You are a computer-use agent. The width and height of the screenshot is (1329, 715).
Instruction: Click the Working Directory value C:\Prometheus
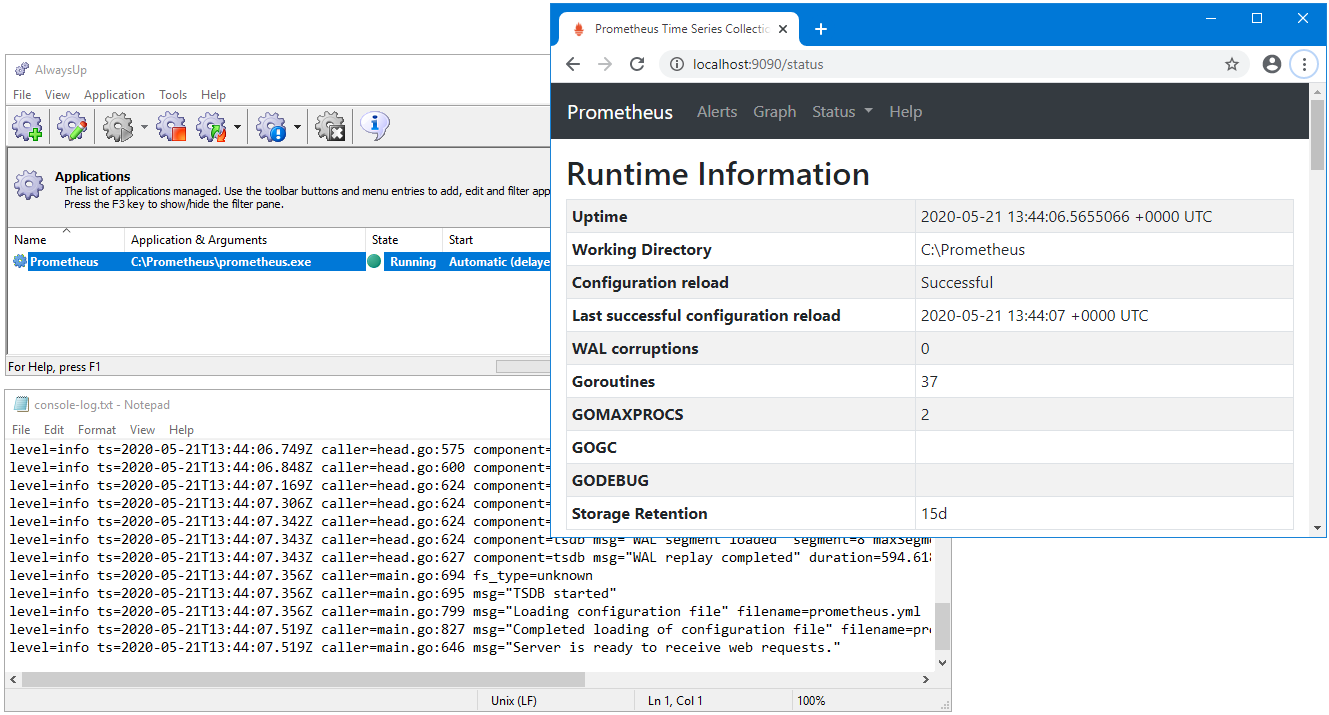click(x=973, y=250)
